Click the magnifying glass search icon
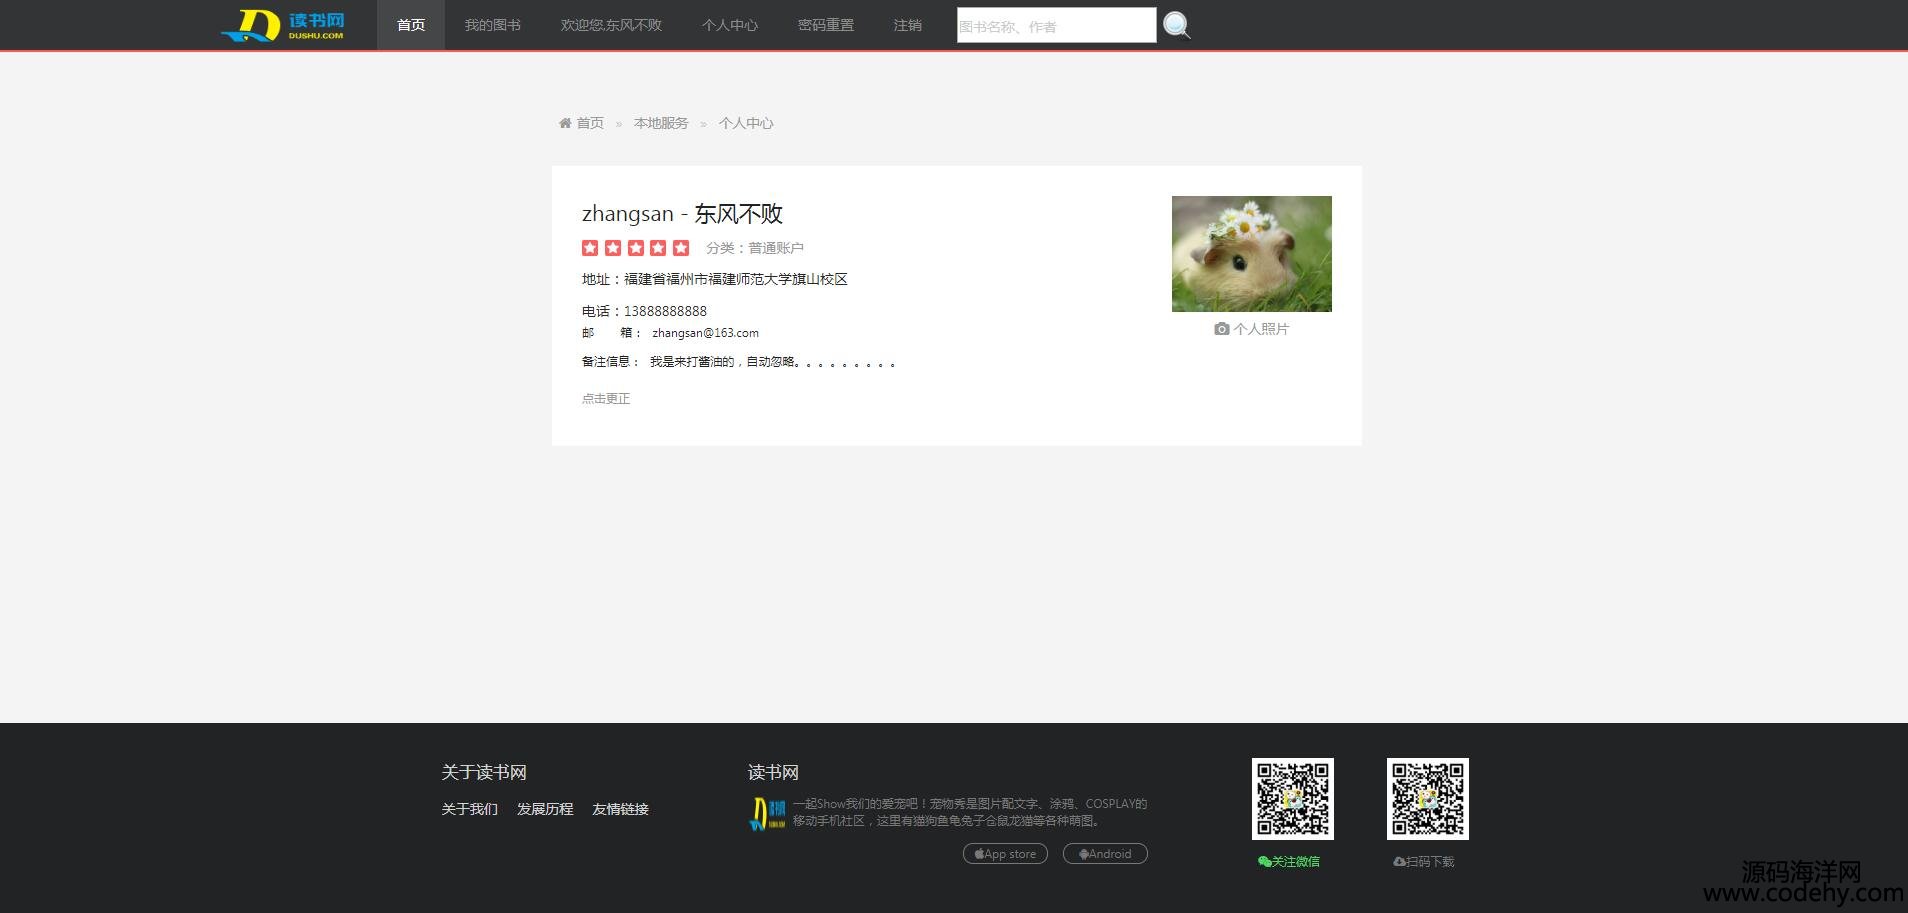 coord(1177,25)
